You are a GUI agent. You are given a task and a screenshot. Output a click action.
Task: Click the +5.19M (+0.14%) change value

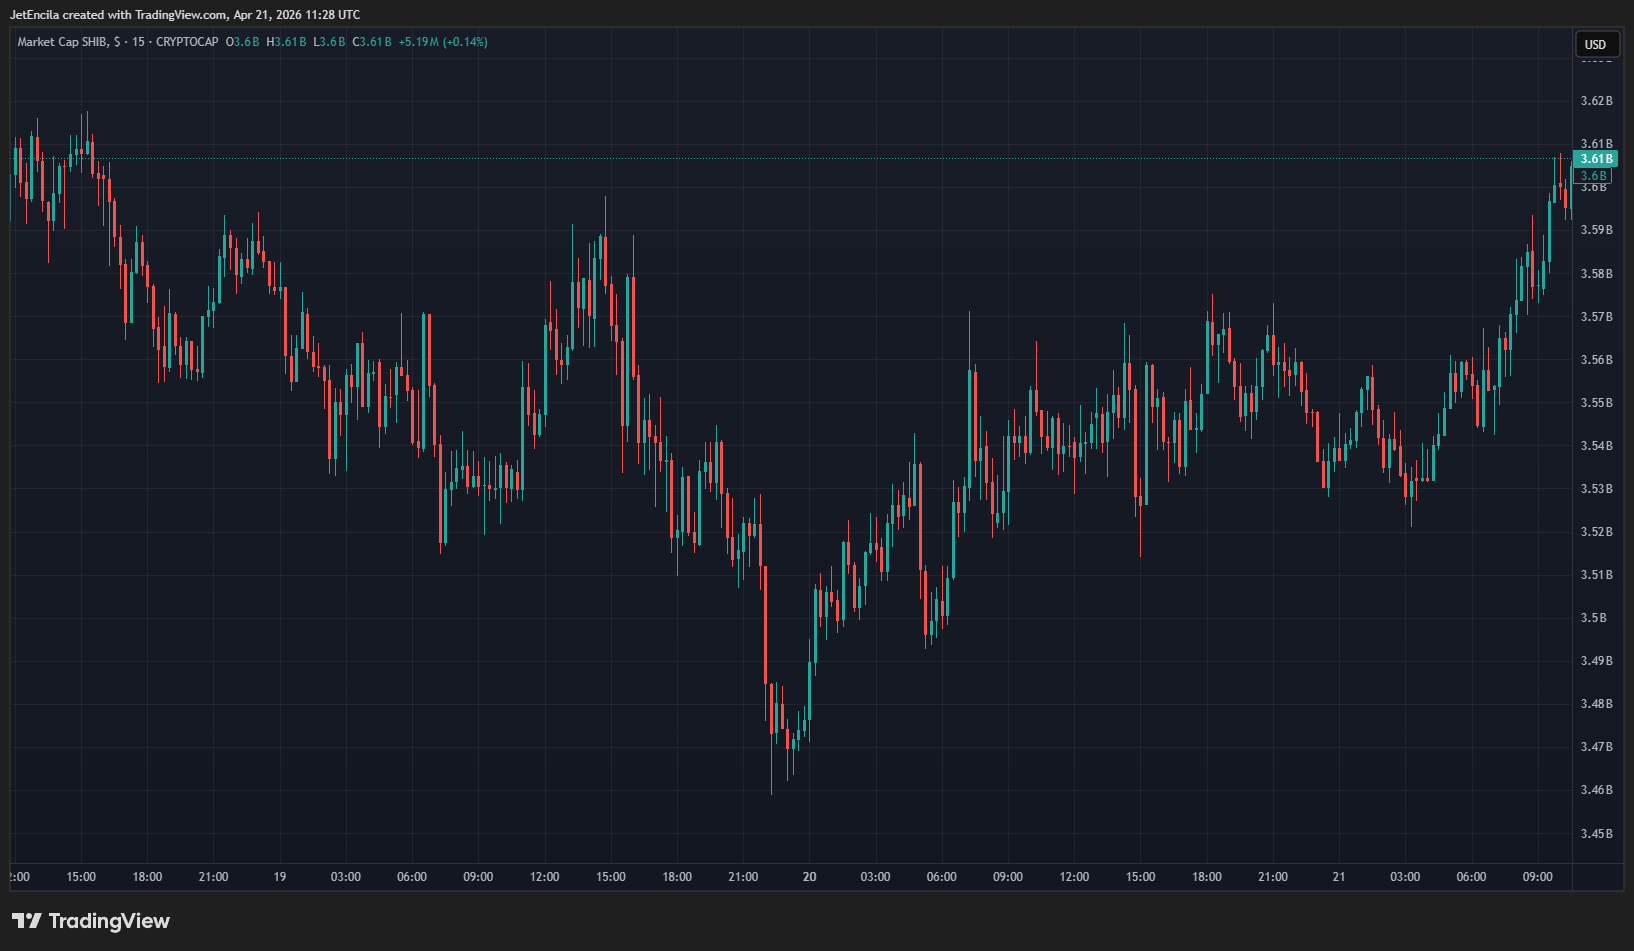[x=443, y=42]
